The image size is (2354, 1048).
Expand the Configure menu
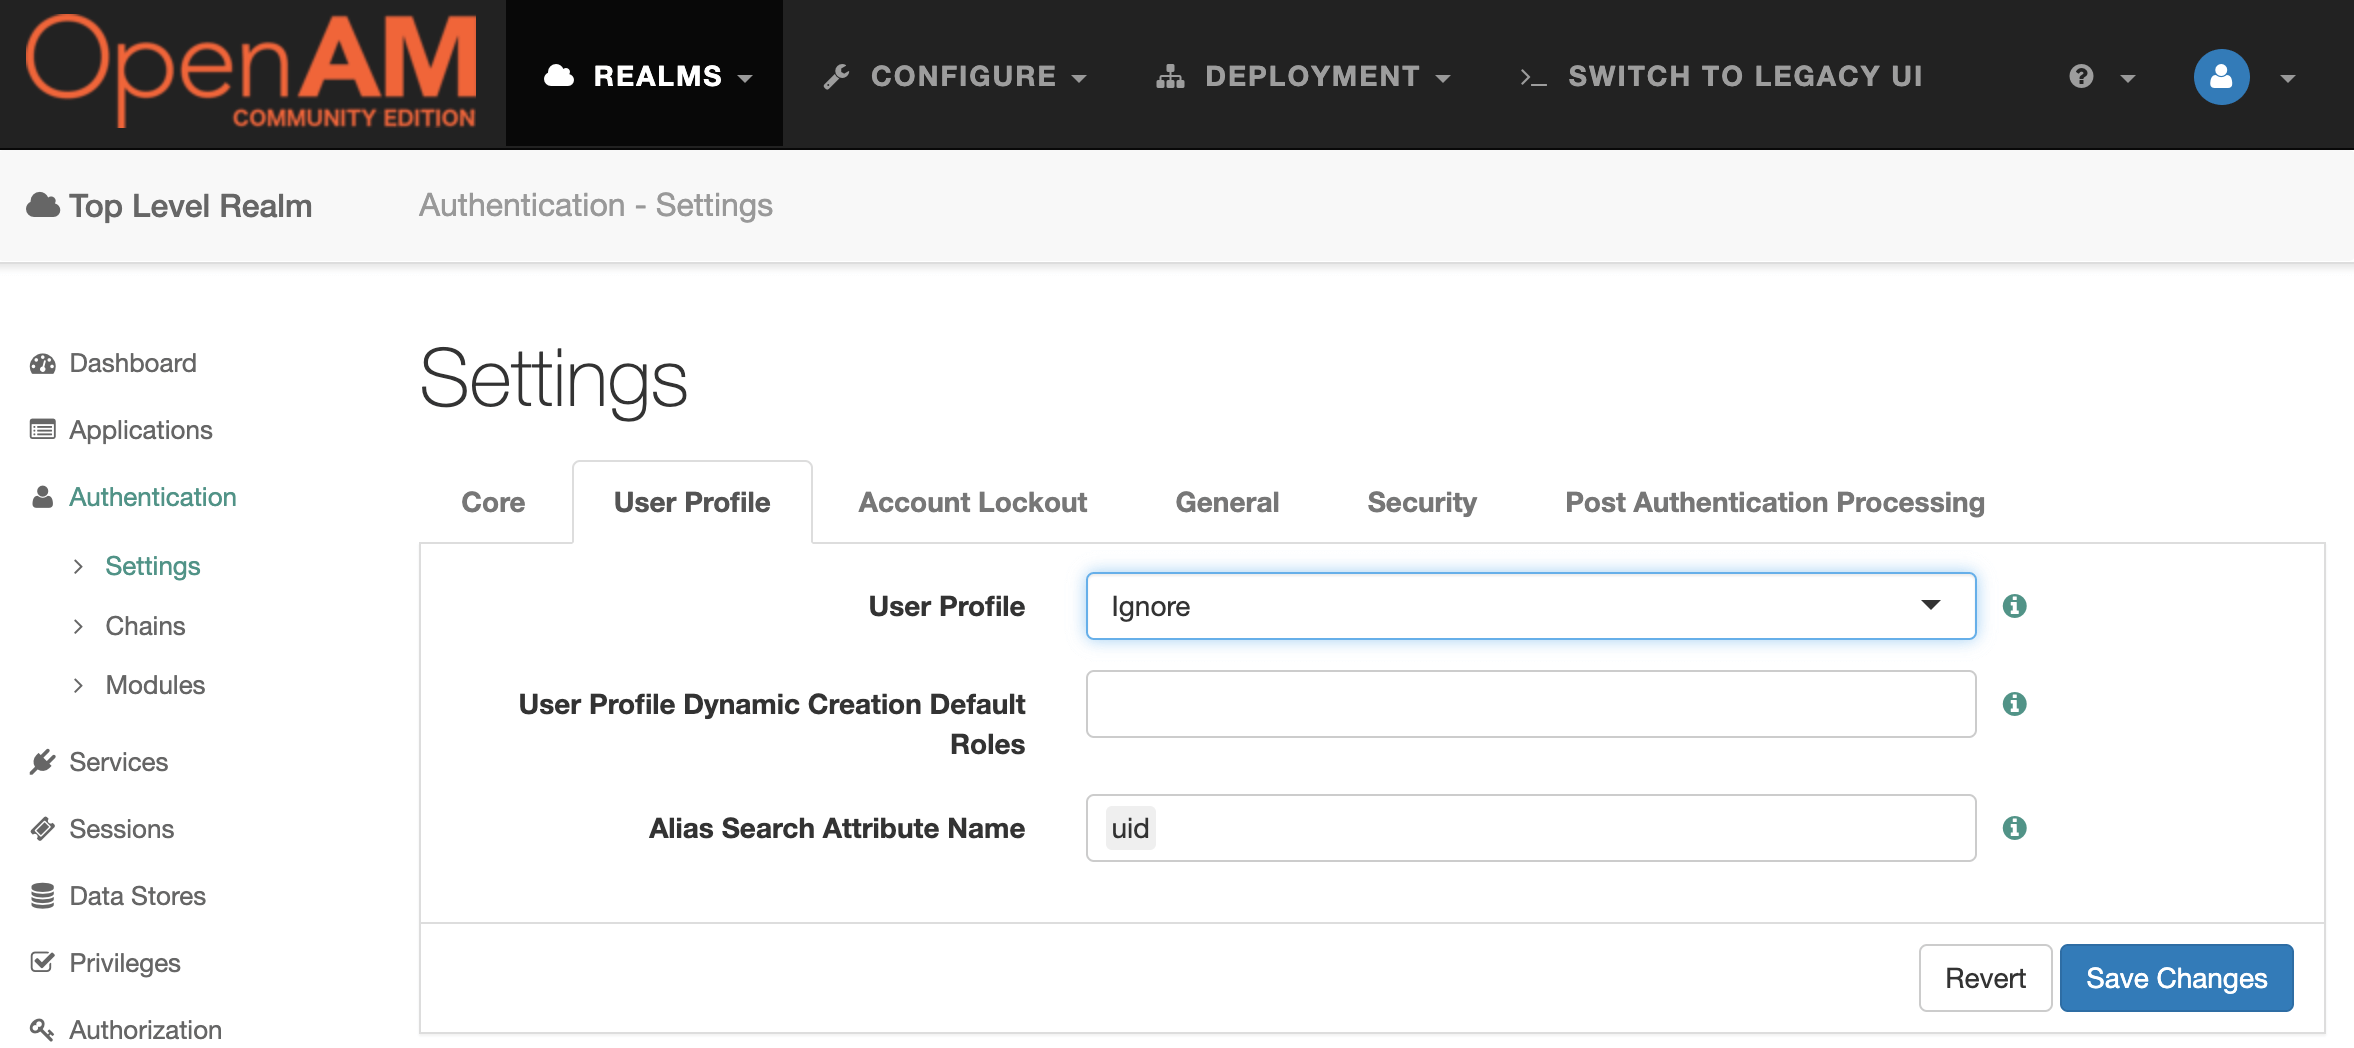(x=955, y=76)
